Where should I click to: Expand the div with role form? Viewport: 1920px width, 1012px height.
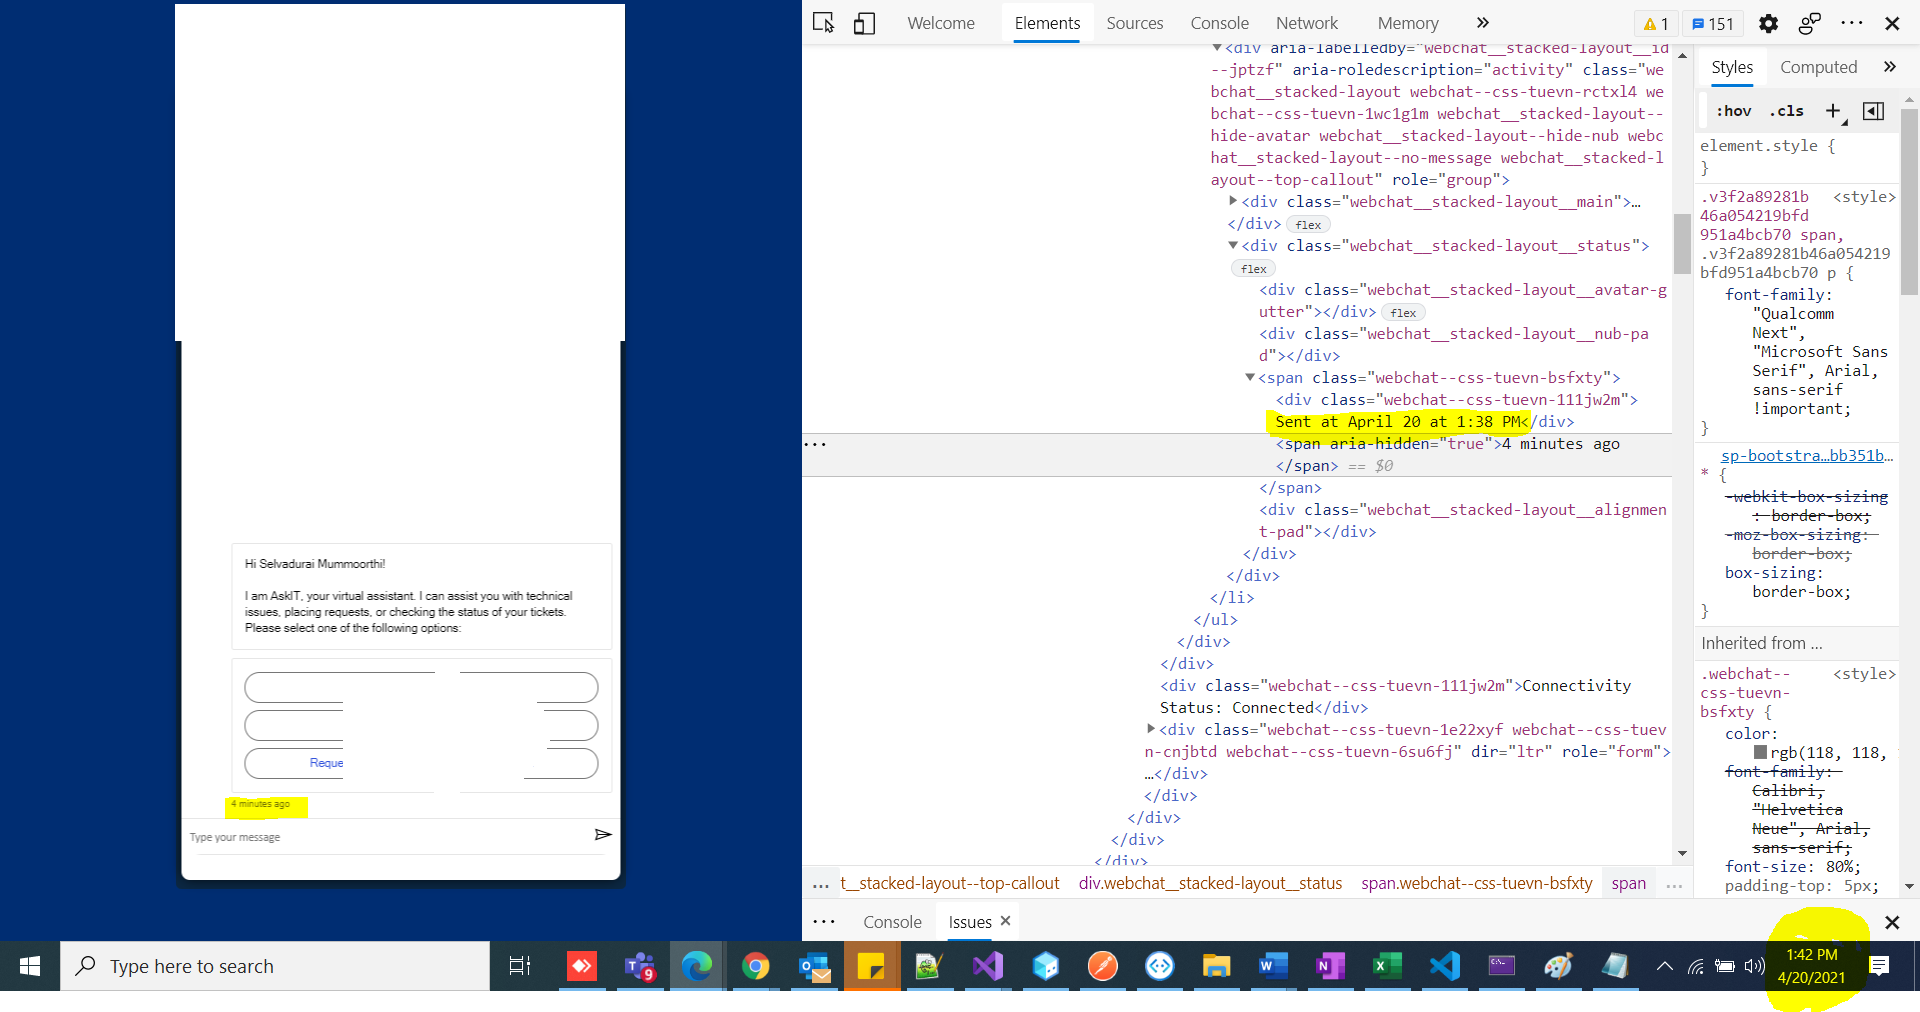tap(1151, 729)
